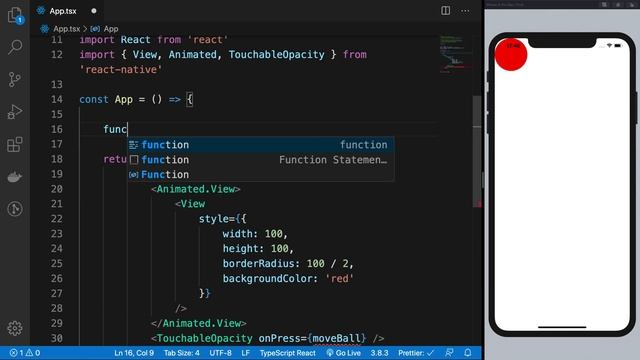Open the Manage gear icon
This screenshot has height=360, width=640.
pyautogui.click(x=15, y=328)
